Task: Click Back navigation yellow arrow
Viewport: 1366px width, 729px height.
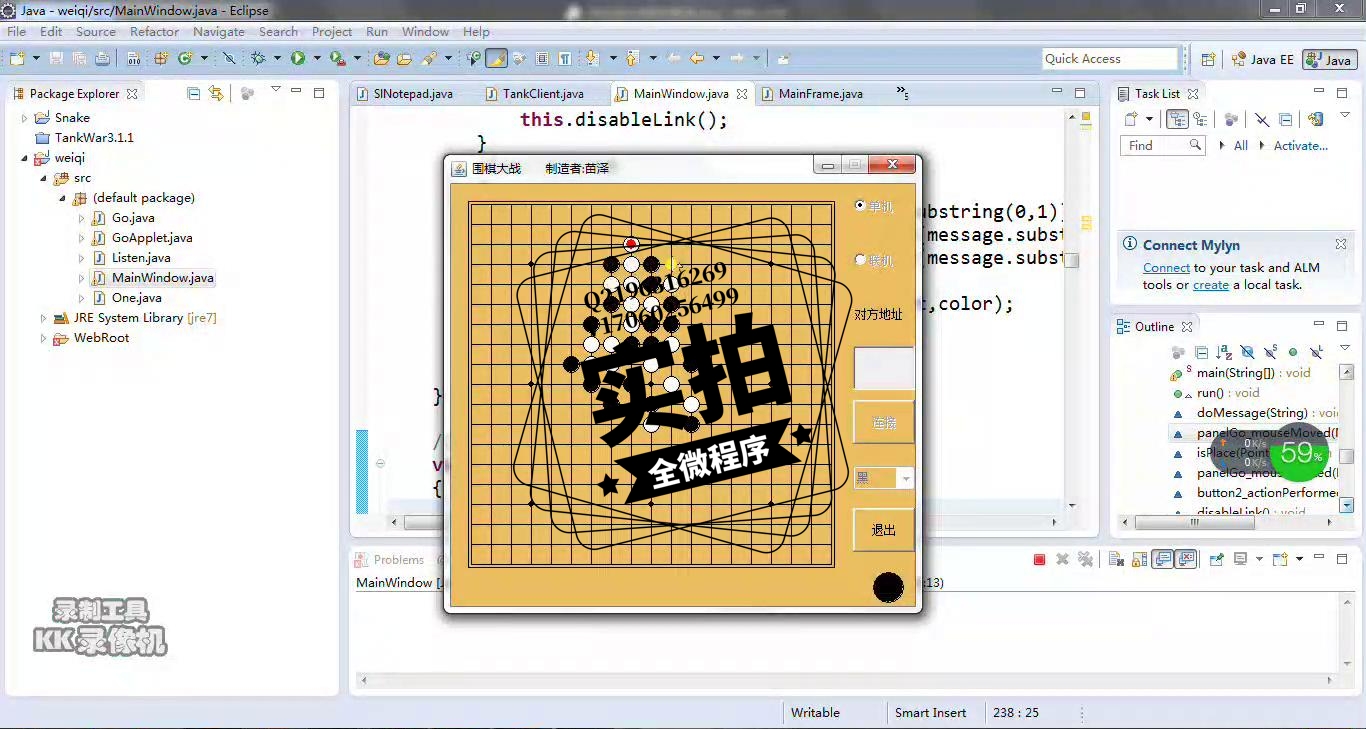Action: pyautogui.click(x=697, y=59)
